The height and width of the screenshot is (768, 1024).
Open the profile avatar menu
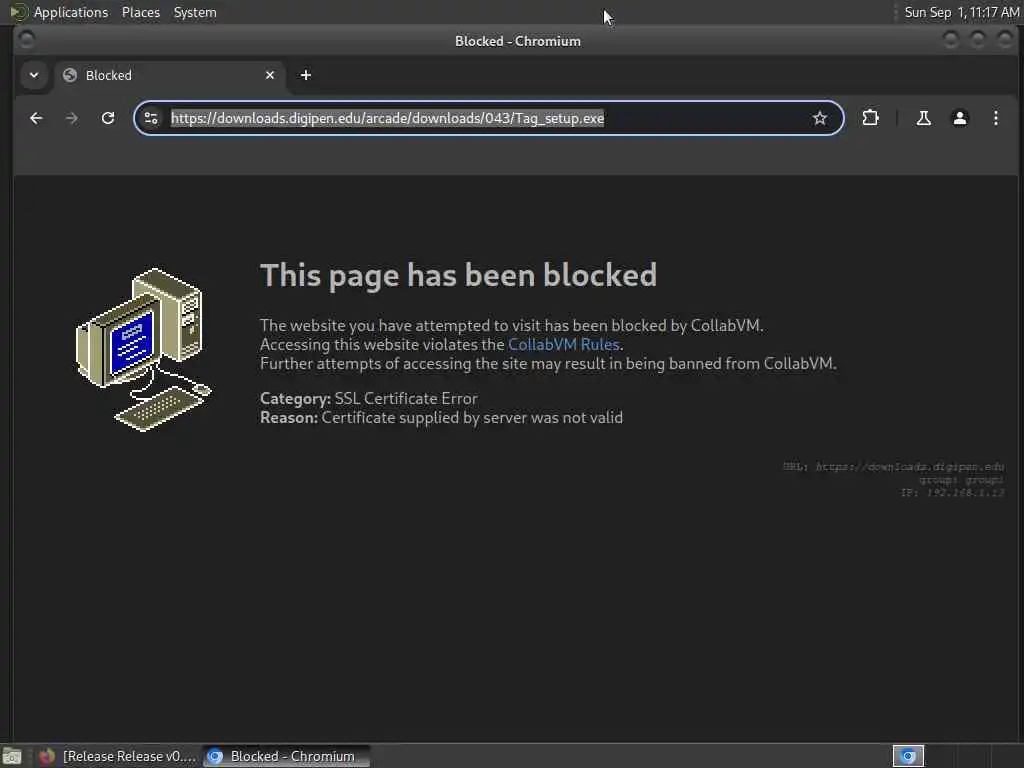coord(959,118)
